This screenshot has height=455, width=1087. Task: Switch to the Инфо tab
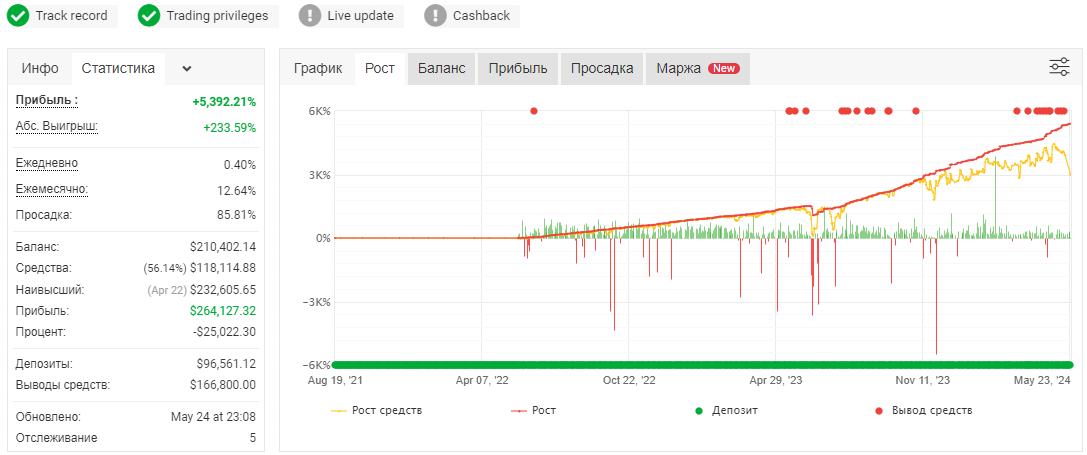click(x=40, y=69)
